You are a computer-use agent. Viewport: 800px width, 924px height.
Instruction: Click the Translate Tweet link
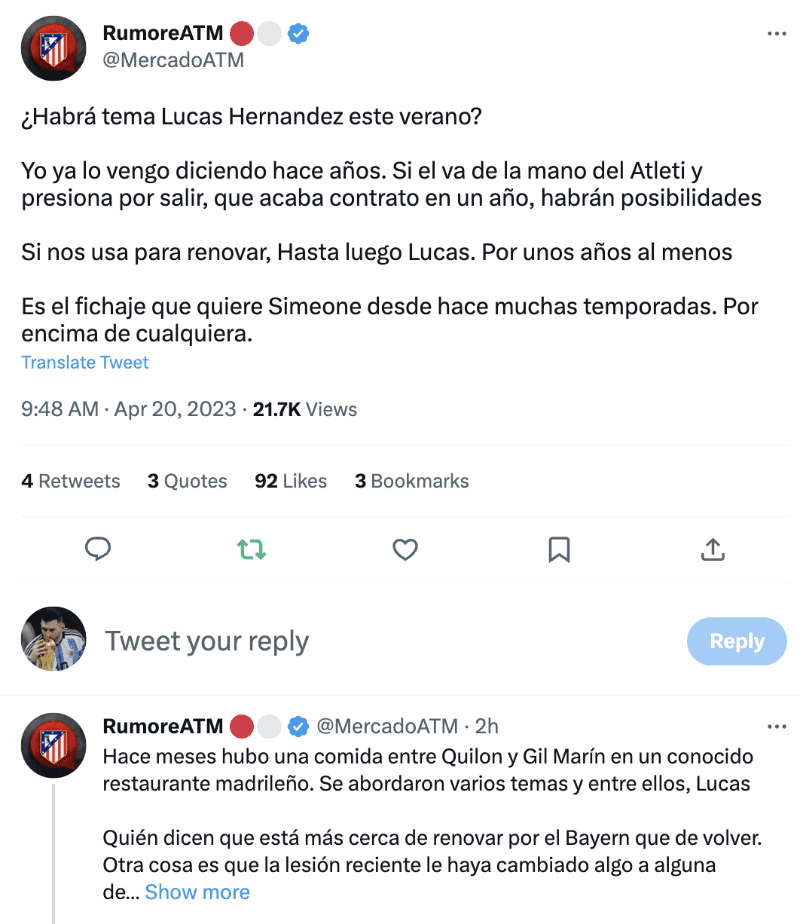pyautogui.click(x=85, y=362)
